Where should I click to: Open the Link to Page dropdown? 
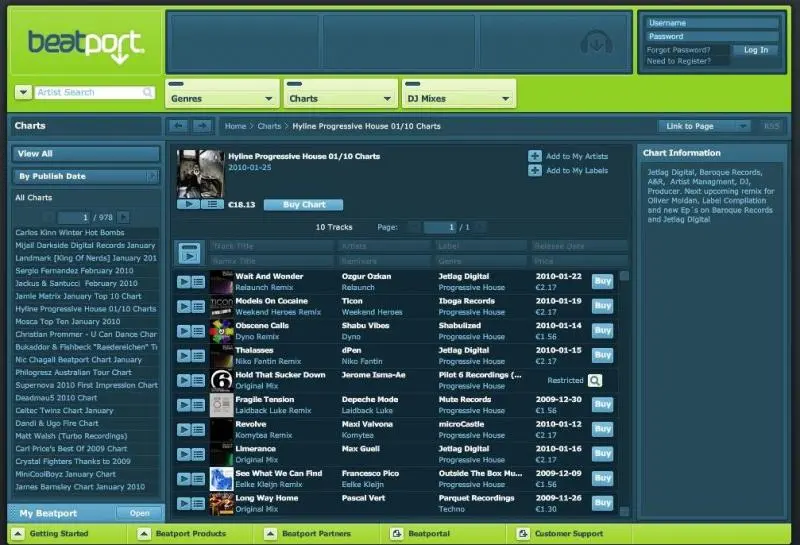703,126
